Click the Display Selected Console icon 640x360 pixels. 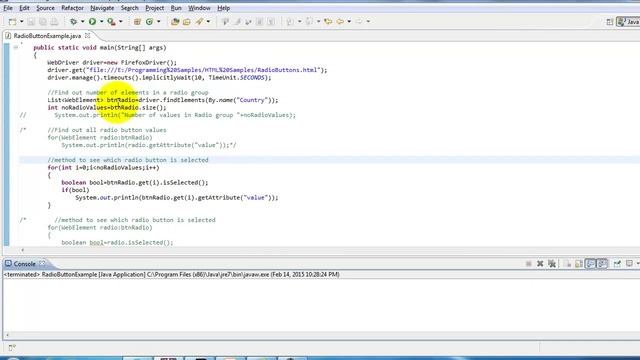pyautogui.click(x=629, y=264)
